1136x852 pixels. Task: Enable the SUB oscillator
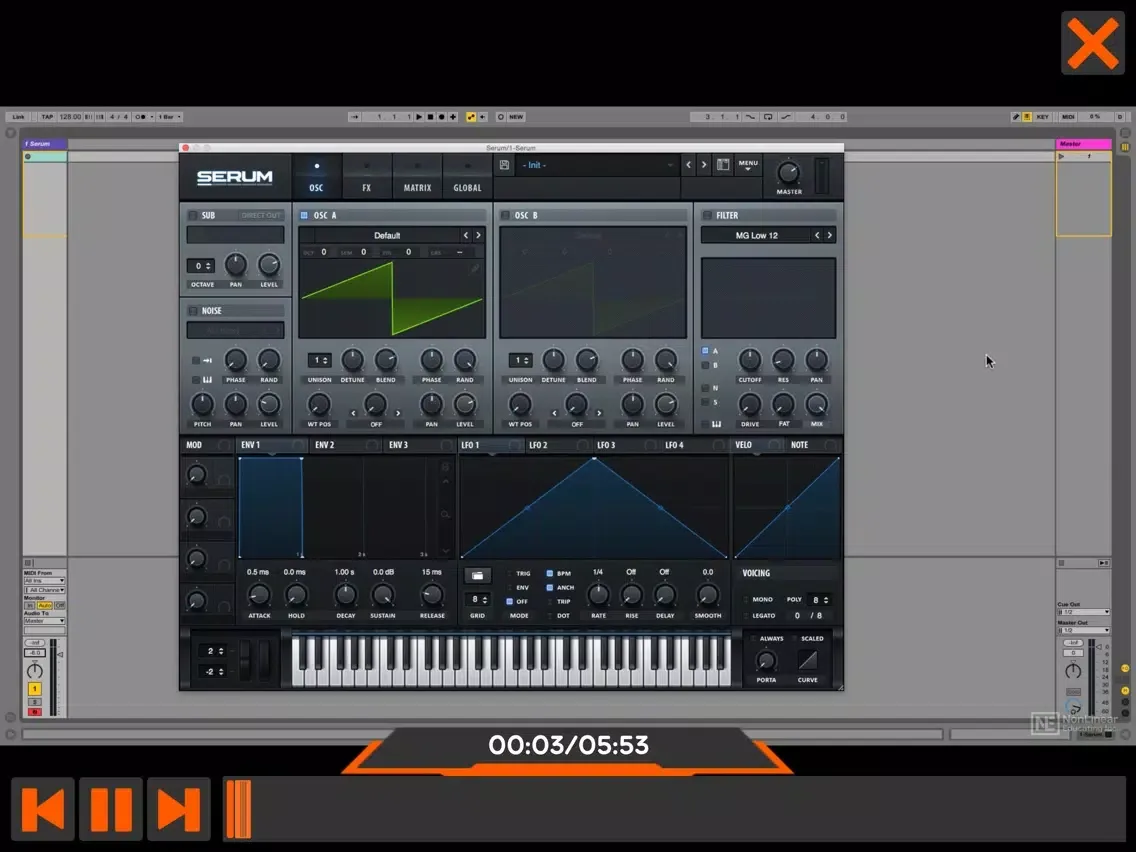[193, 215]
